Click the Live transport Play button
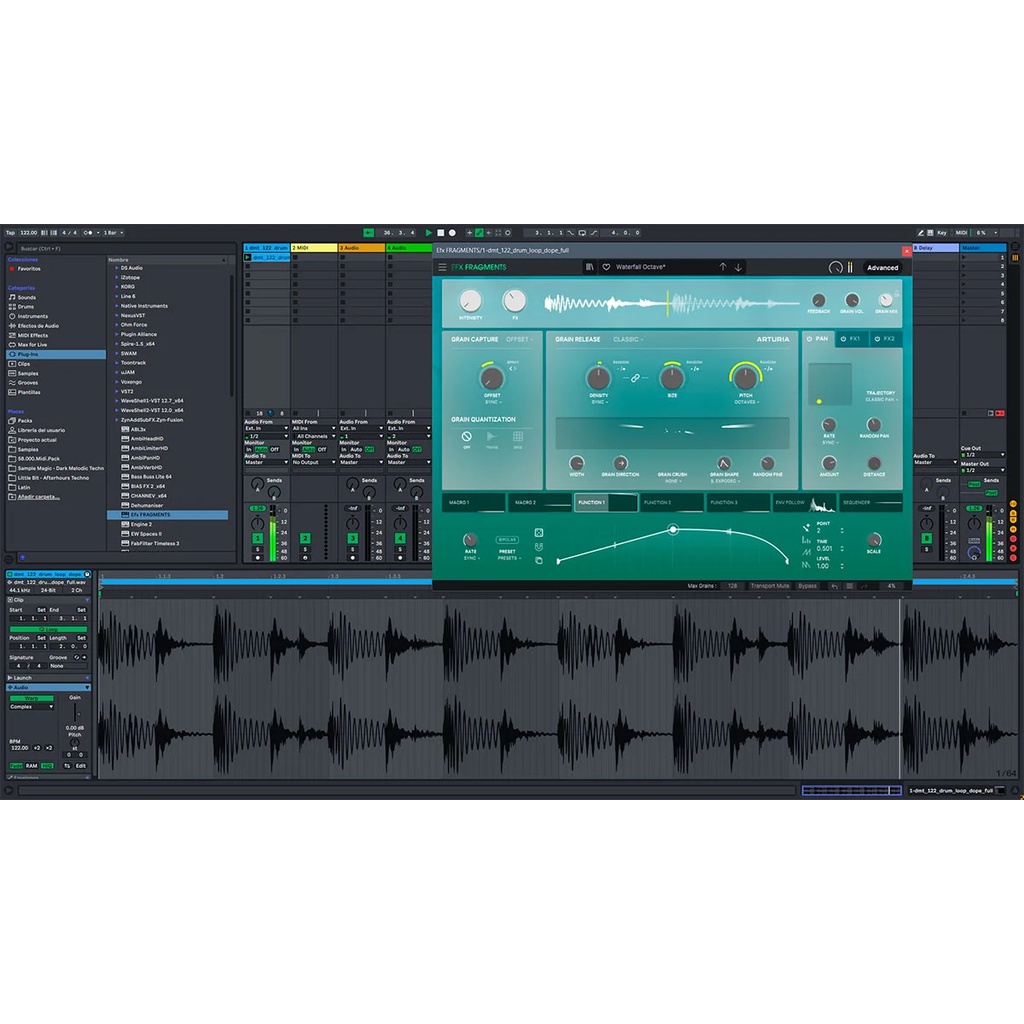The height and width of the screenshot is (1024, 1024). pyautogui.click(x=428, y=232)
